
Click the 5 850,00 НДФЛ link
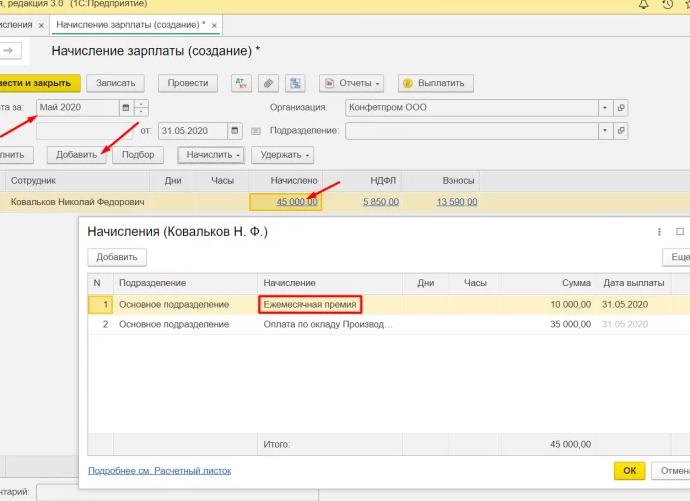coord(381,202)
